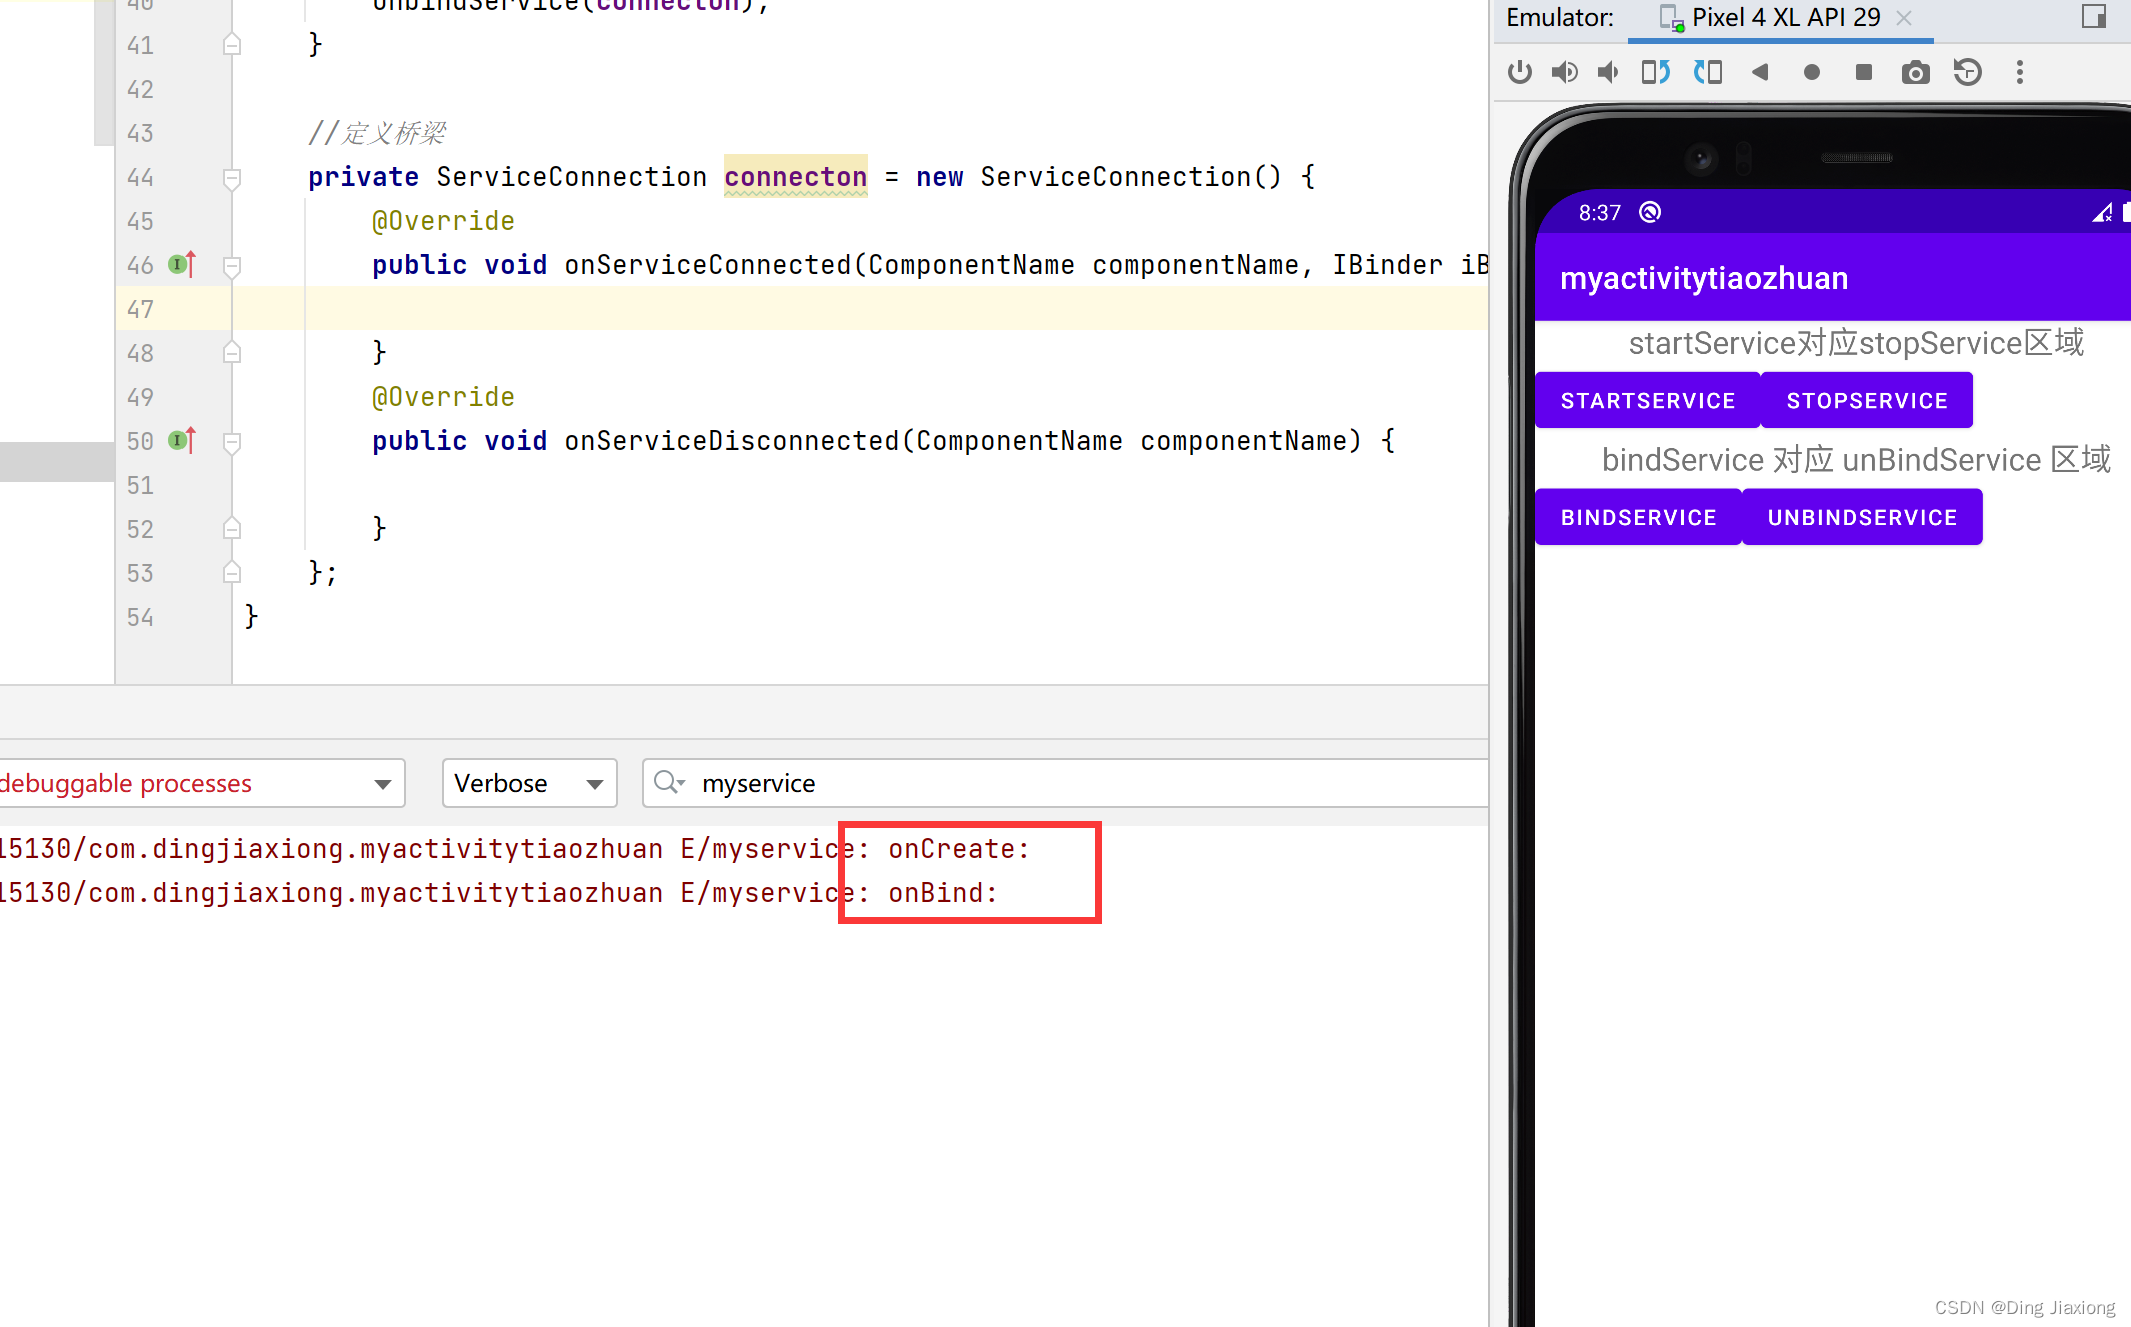
Task: Close the Pixel 4 XL API 29 tab
Action: coord(1905,18)
